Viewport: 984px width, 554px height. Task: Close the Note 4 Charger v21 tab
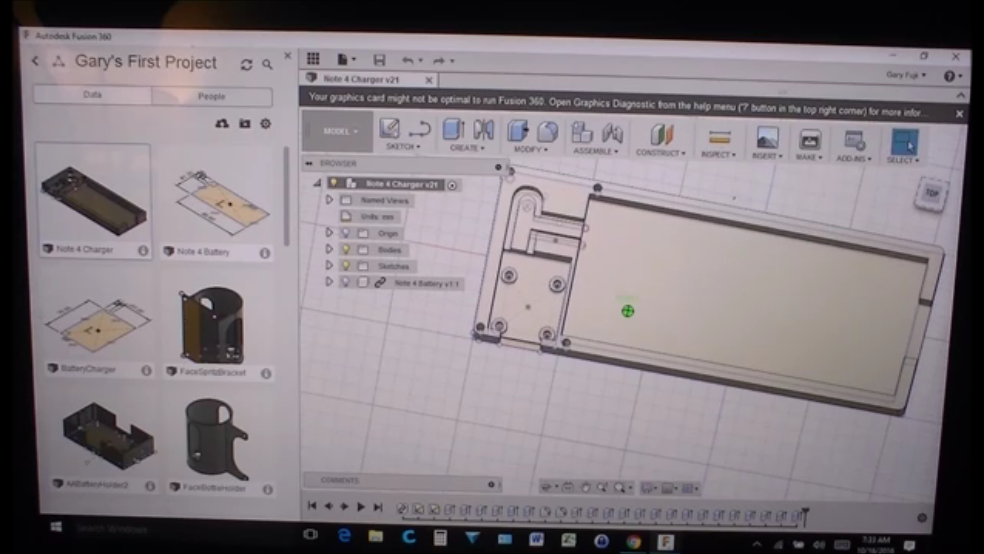pyautogui.click(x=429, y=80)
